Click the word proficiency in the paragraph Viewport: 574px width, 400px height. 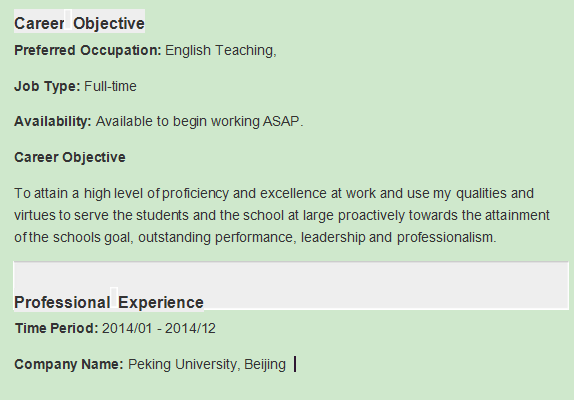tap(195, 193)
